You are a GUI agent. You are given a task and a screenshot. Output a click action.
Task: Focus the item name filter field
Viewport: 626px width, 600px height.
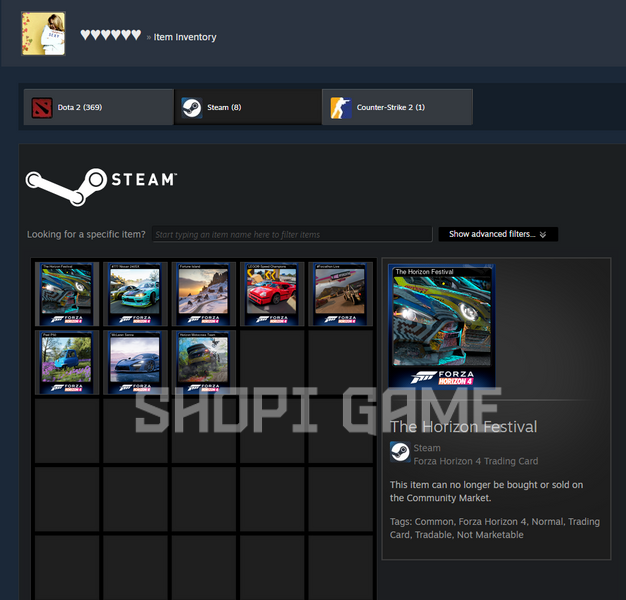[x=292, y=234]
